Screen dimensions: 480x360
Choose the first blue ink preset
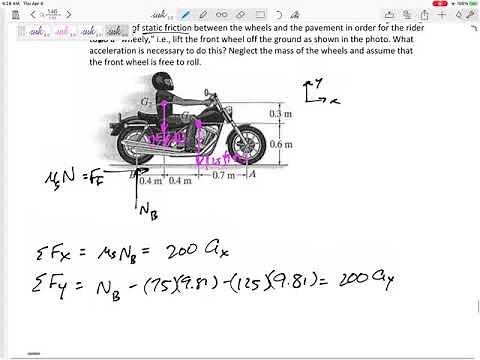[x=39, y=32]
